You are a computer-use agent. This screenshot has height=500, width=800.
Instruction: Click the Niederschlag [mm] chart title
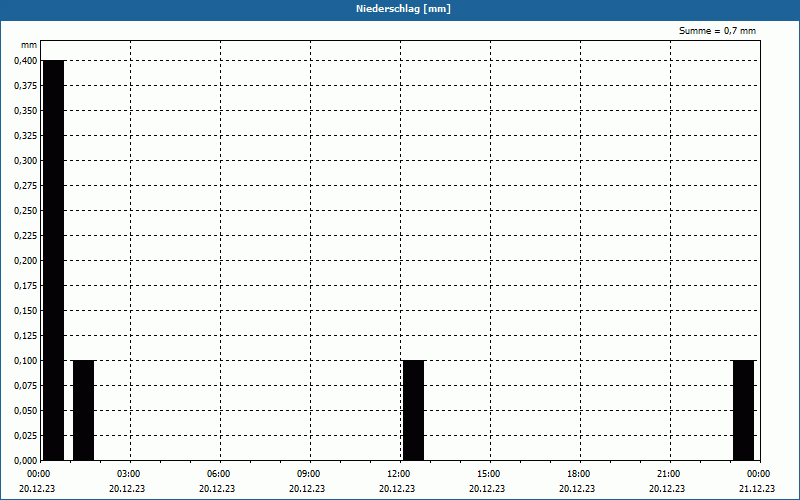click(x=403, y=9)
